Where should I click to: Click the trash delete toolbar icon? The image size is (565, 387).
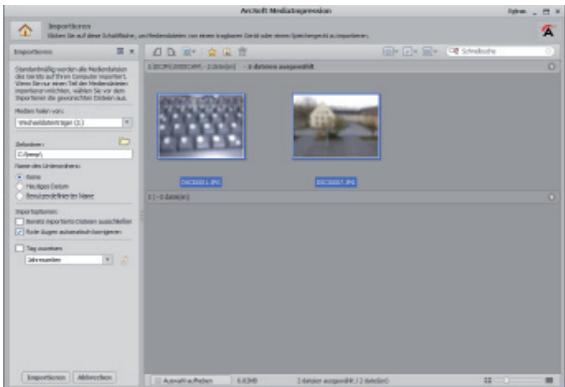(x=242, y=52)
